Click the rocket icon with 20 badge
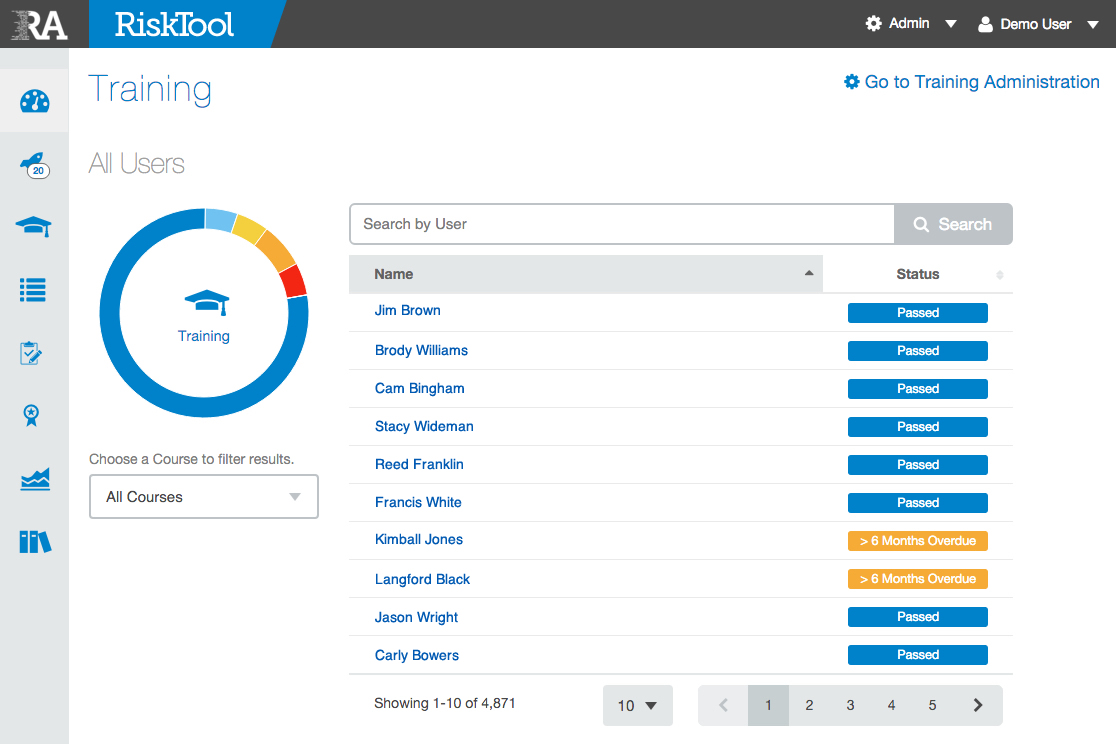Screen dimensions: 1116x744 pyautogui.click(x=35, y=165)
